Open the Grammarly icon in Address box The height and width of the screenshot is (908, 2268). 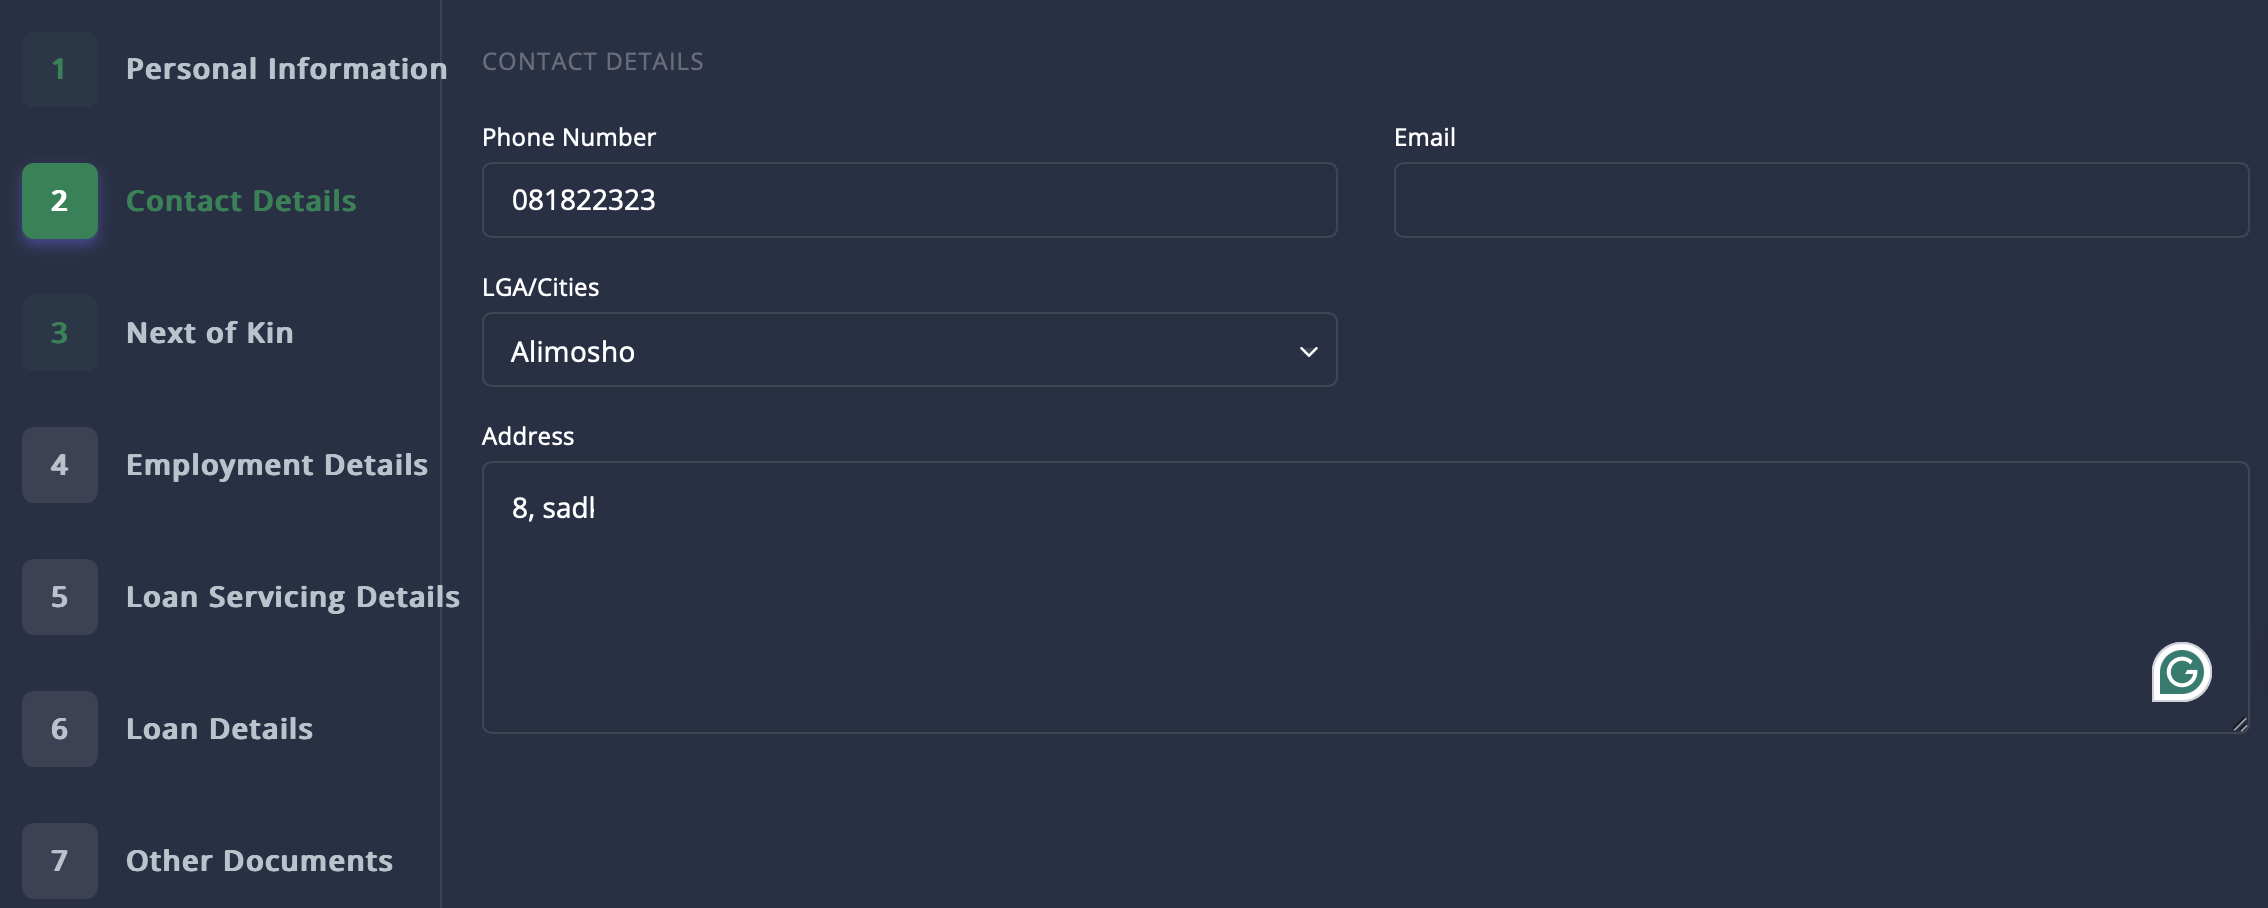(x=2181, y=672)
